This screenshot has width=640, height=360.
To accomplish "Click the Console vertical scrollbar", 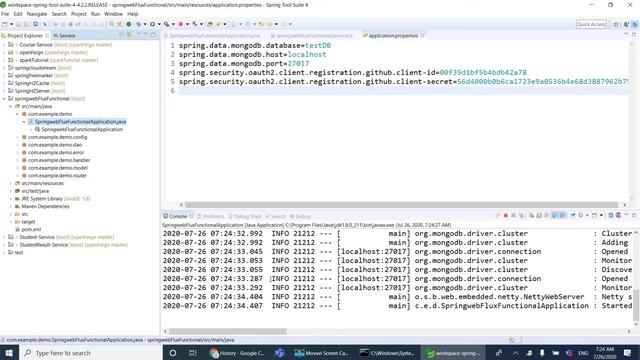I will click(x=636, y=306).
